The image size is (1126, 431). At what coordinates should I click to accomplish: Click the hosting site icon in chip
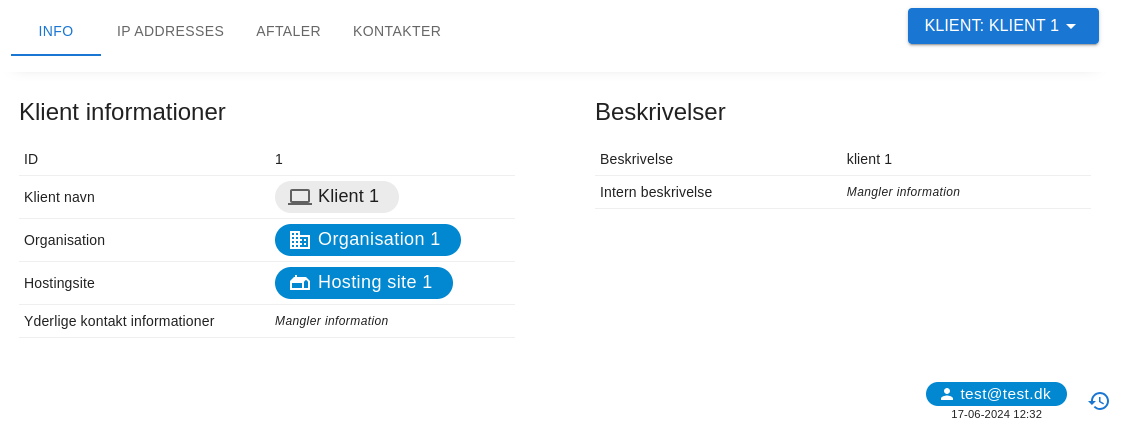click(300, 283)
